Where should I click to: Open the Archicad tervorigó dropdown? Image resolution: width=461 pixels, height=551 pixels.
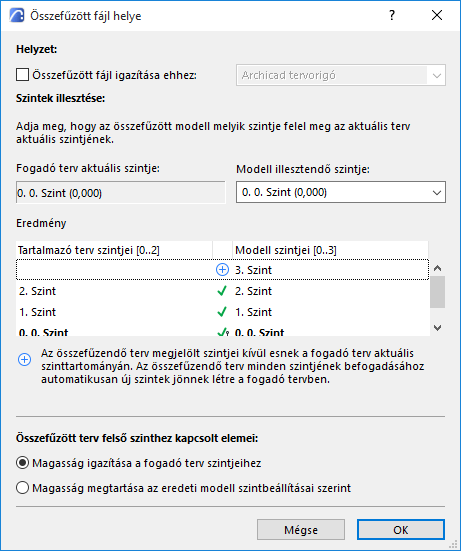tap(341, 75)
